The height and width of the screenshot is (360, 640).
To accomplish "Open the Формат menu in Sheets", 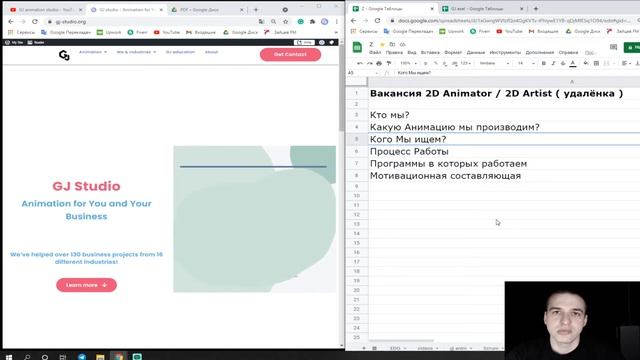I will tap(453, 53).
